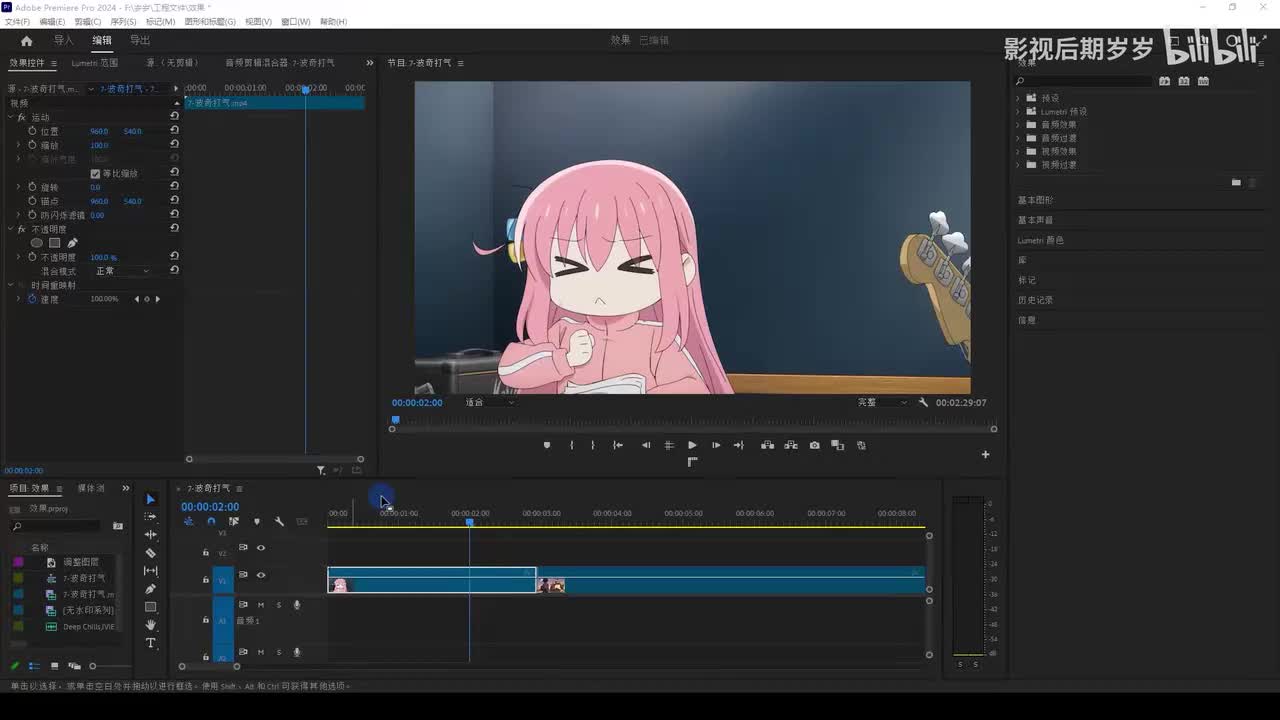
Task: Open 窗口(W) menu
Action: click(295, 22)
